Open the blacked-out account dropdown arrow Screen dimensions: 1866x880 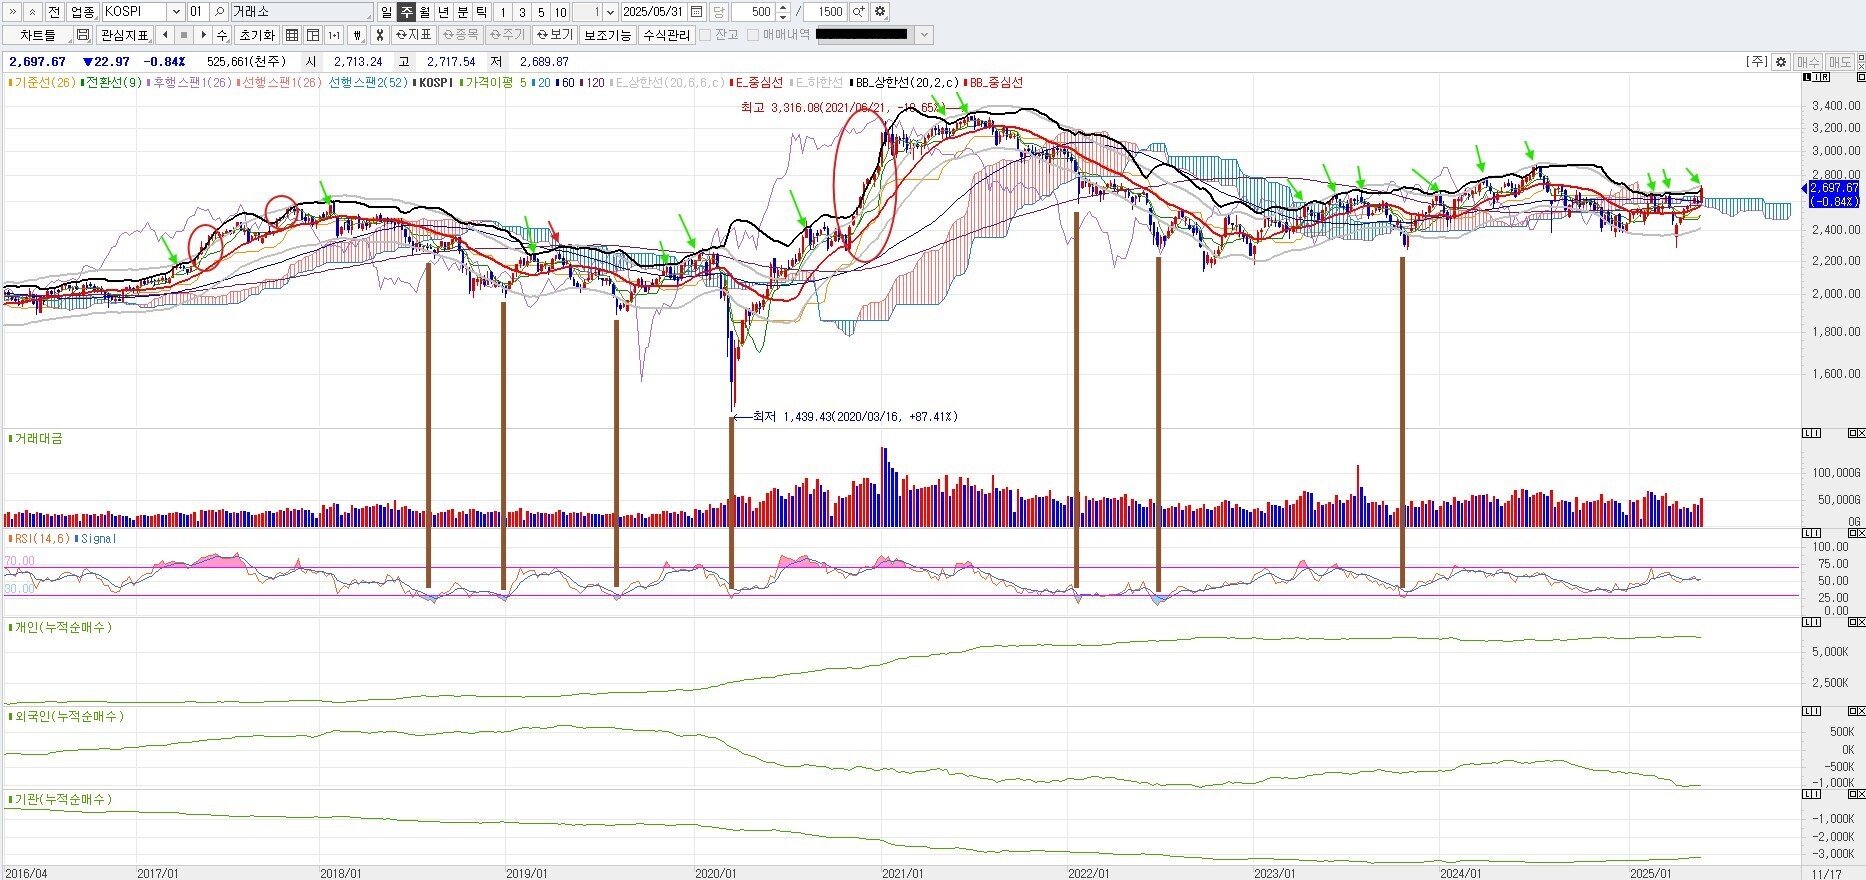[925, 35]
